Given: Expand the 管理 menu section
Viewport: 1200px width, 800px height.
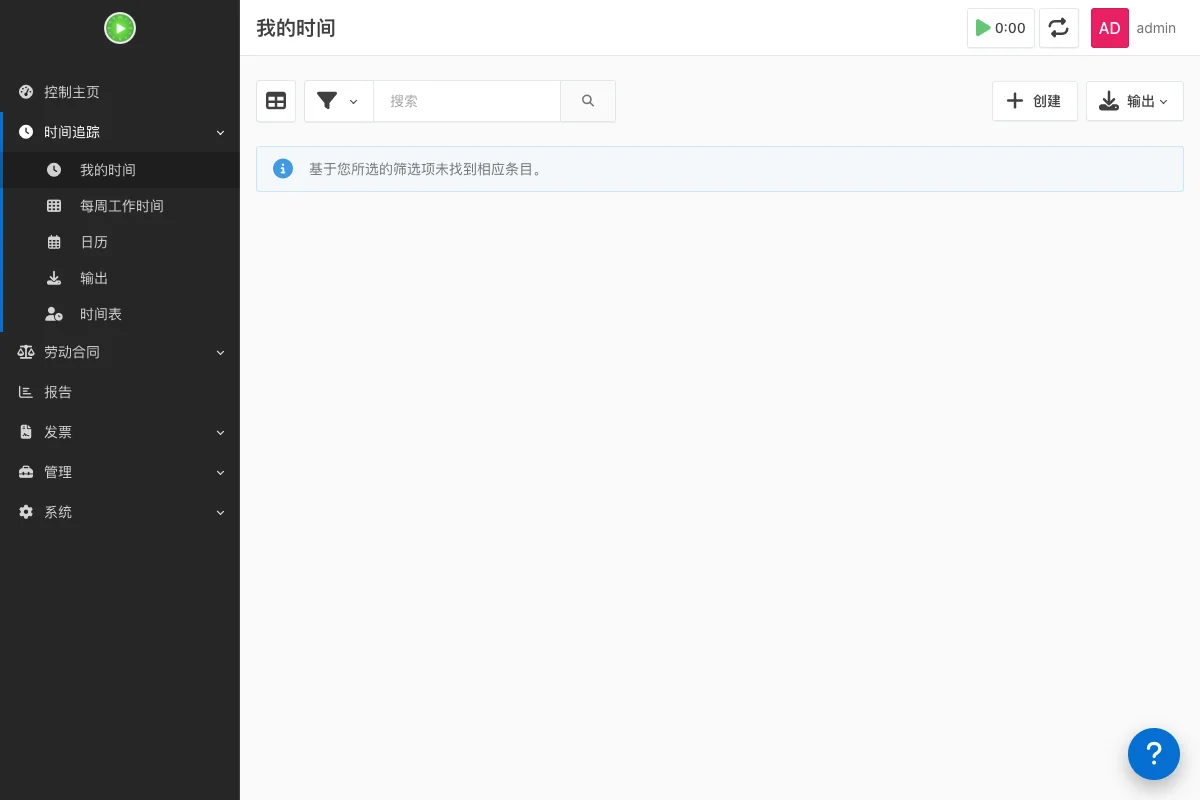Looking at the screenshot, I should click(x=120, y=472).
